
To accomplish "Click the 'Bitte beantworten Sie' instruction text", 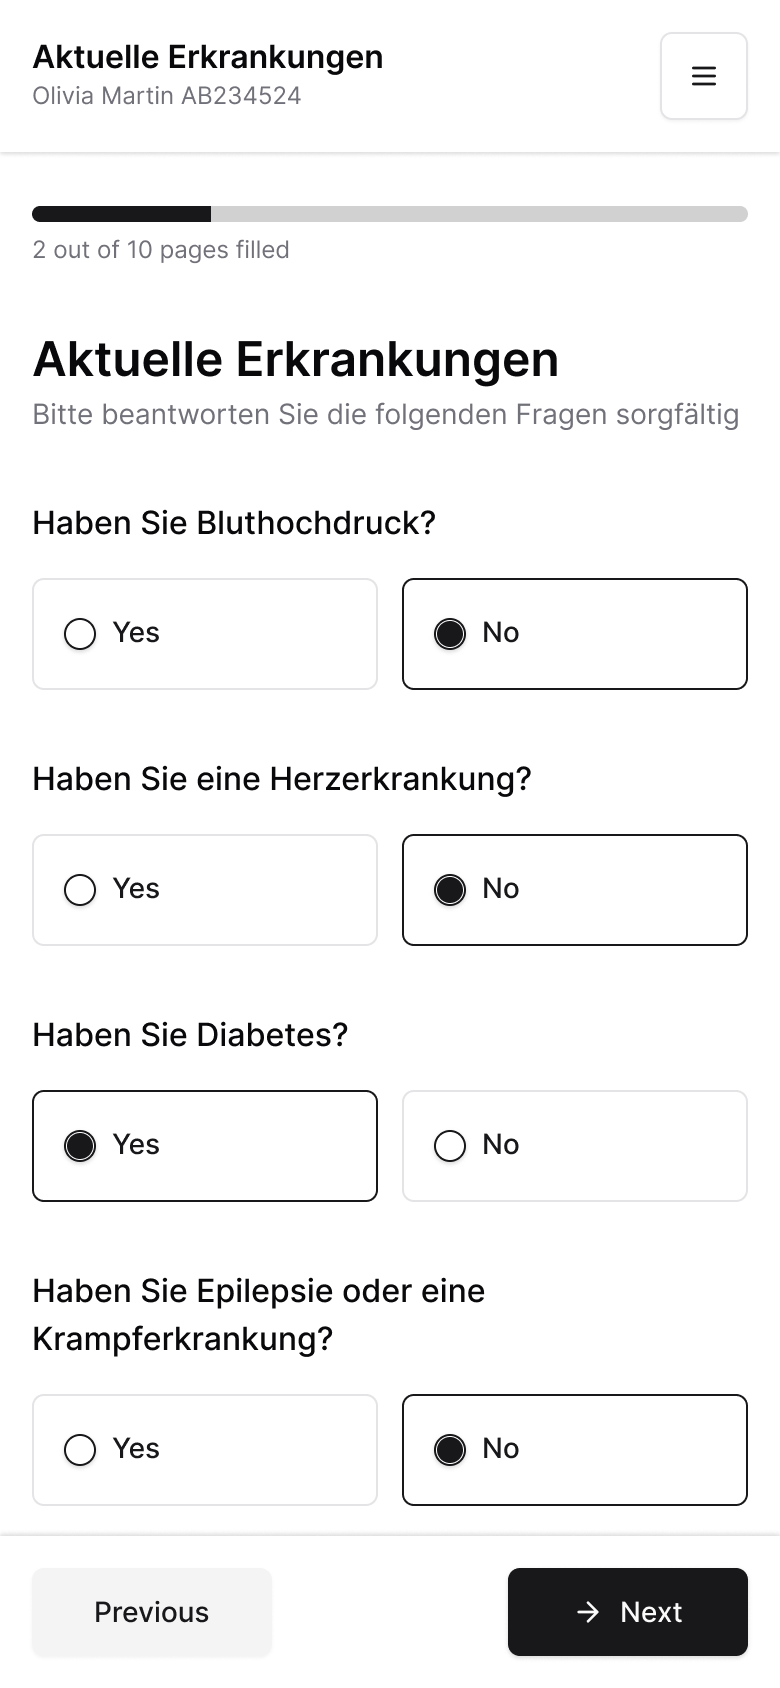I will click(x=386, y=414).
